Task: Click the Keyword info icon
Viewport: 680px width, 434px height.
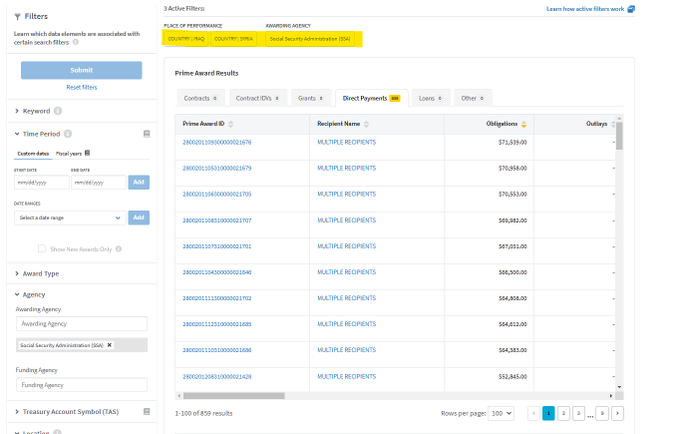Action: 58,111
